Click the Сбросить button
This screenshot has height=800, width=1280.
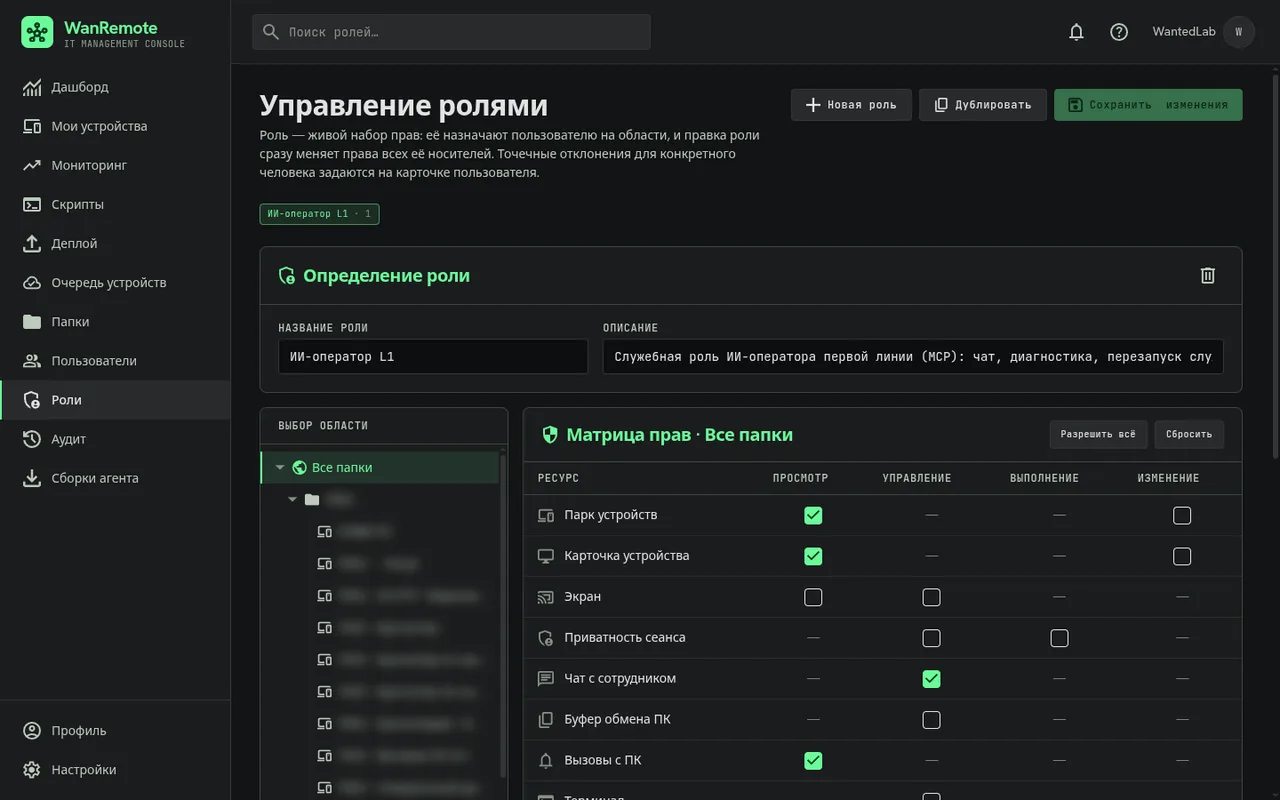pos(1189,434)
